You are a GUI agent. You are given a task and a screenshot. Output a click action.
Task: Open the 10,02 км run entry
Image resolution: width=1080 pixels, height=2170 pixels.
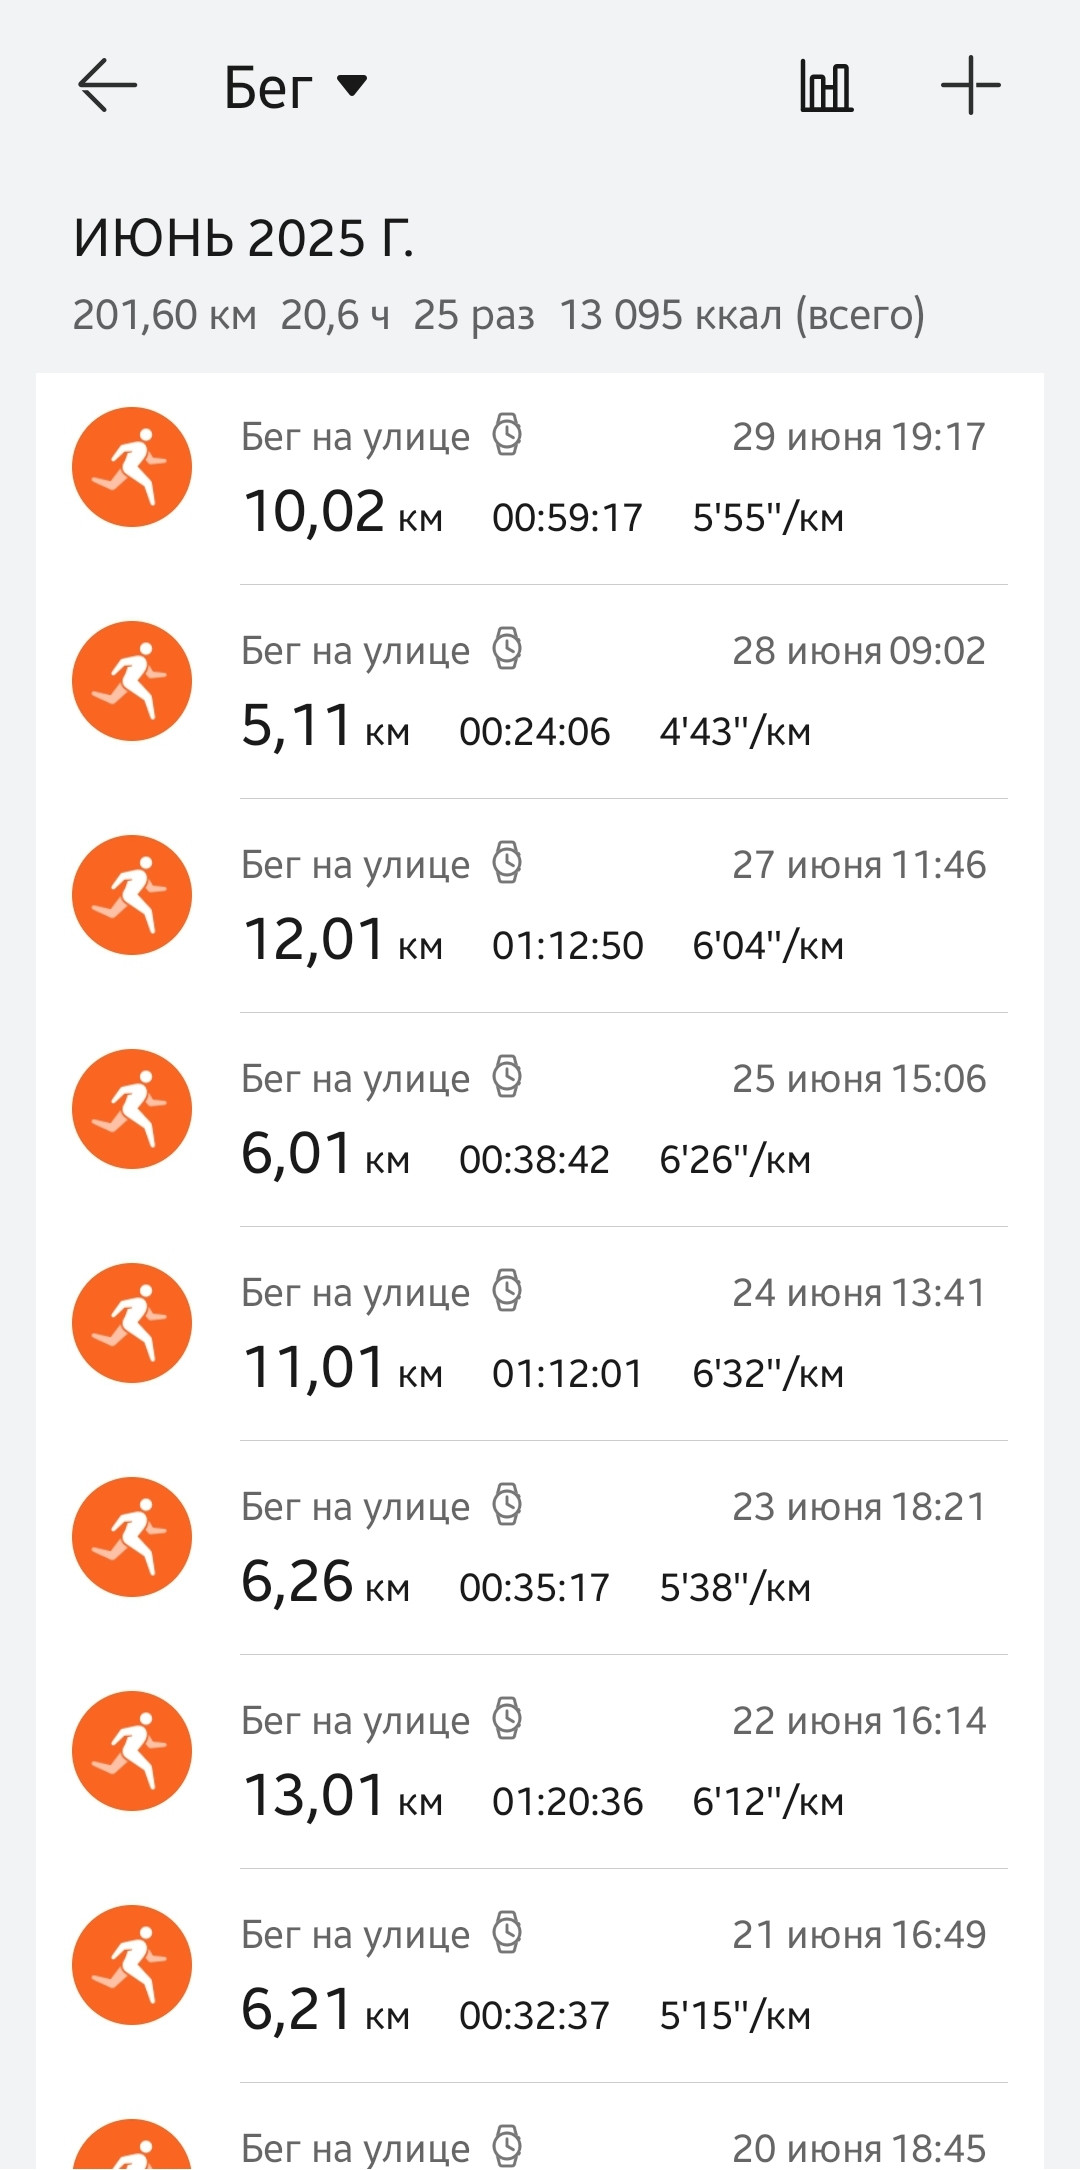coord(540,478)
